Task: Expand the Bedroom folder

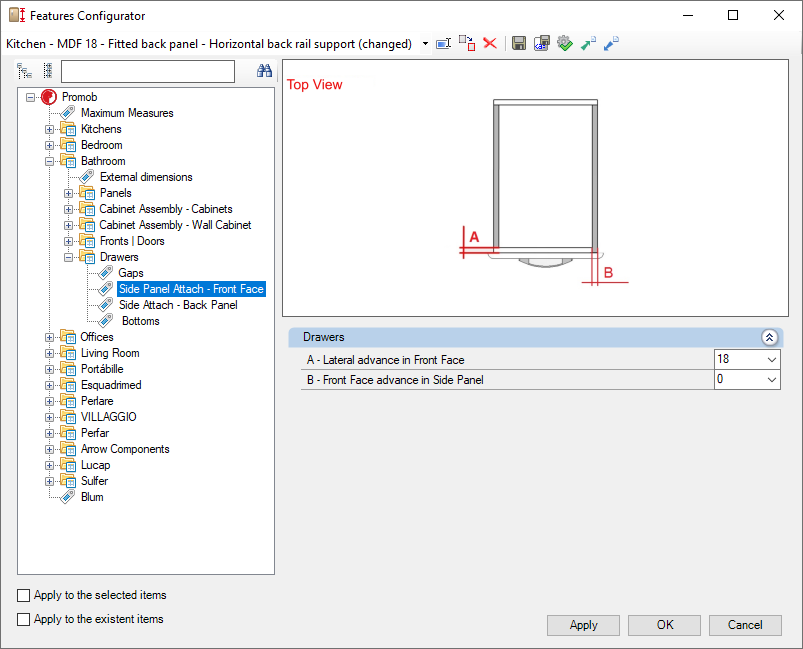Action: point(50,145)
